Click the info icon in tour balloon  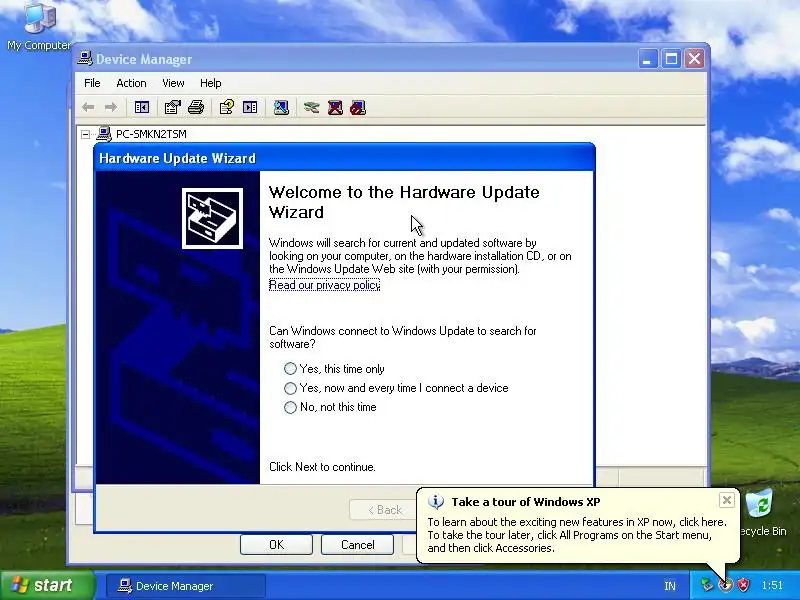(436, 502)
